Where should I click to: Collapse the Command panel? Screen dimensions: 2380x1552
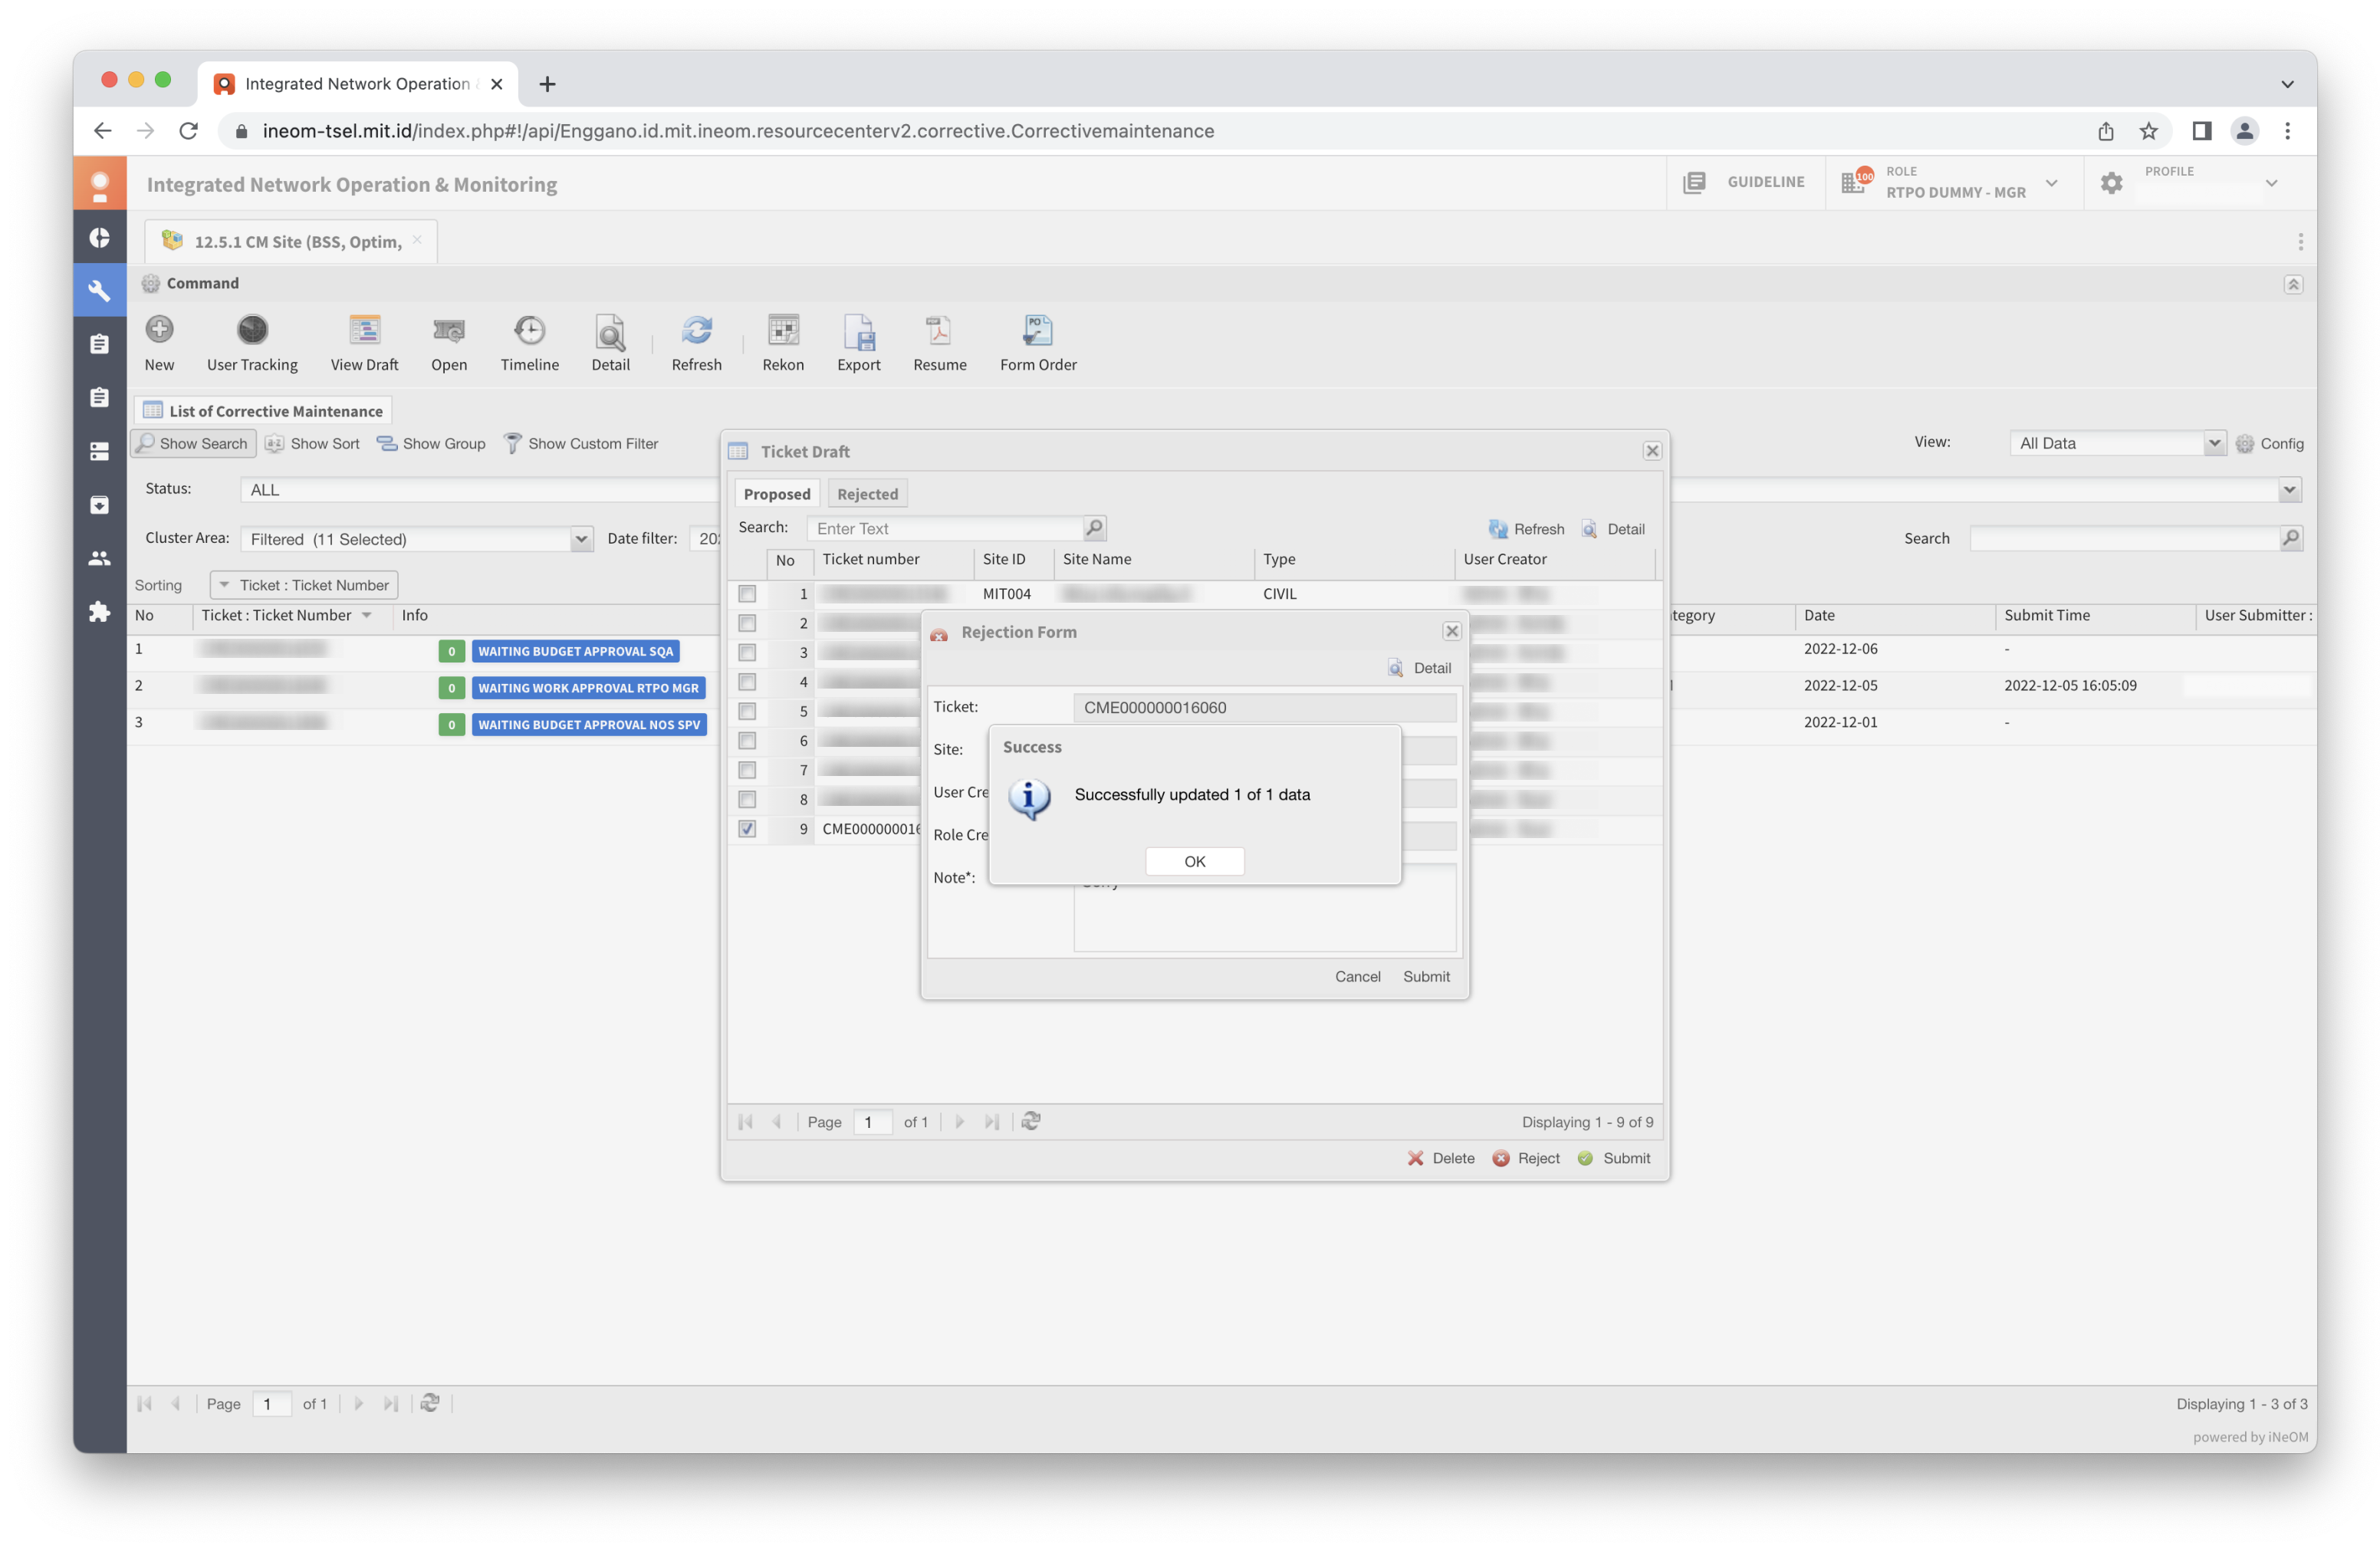point(2293,284)
